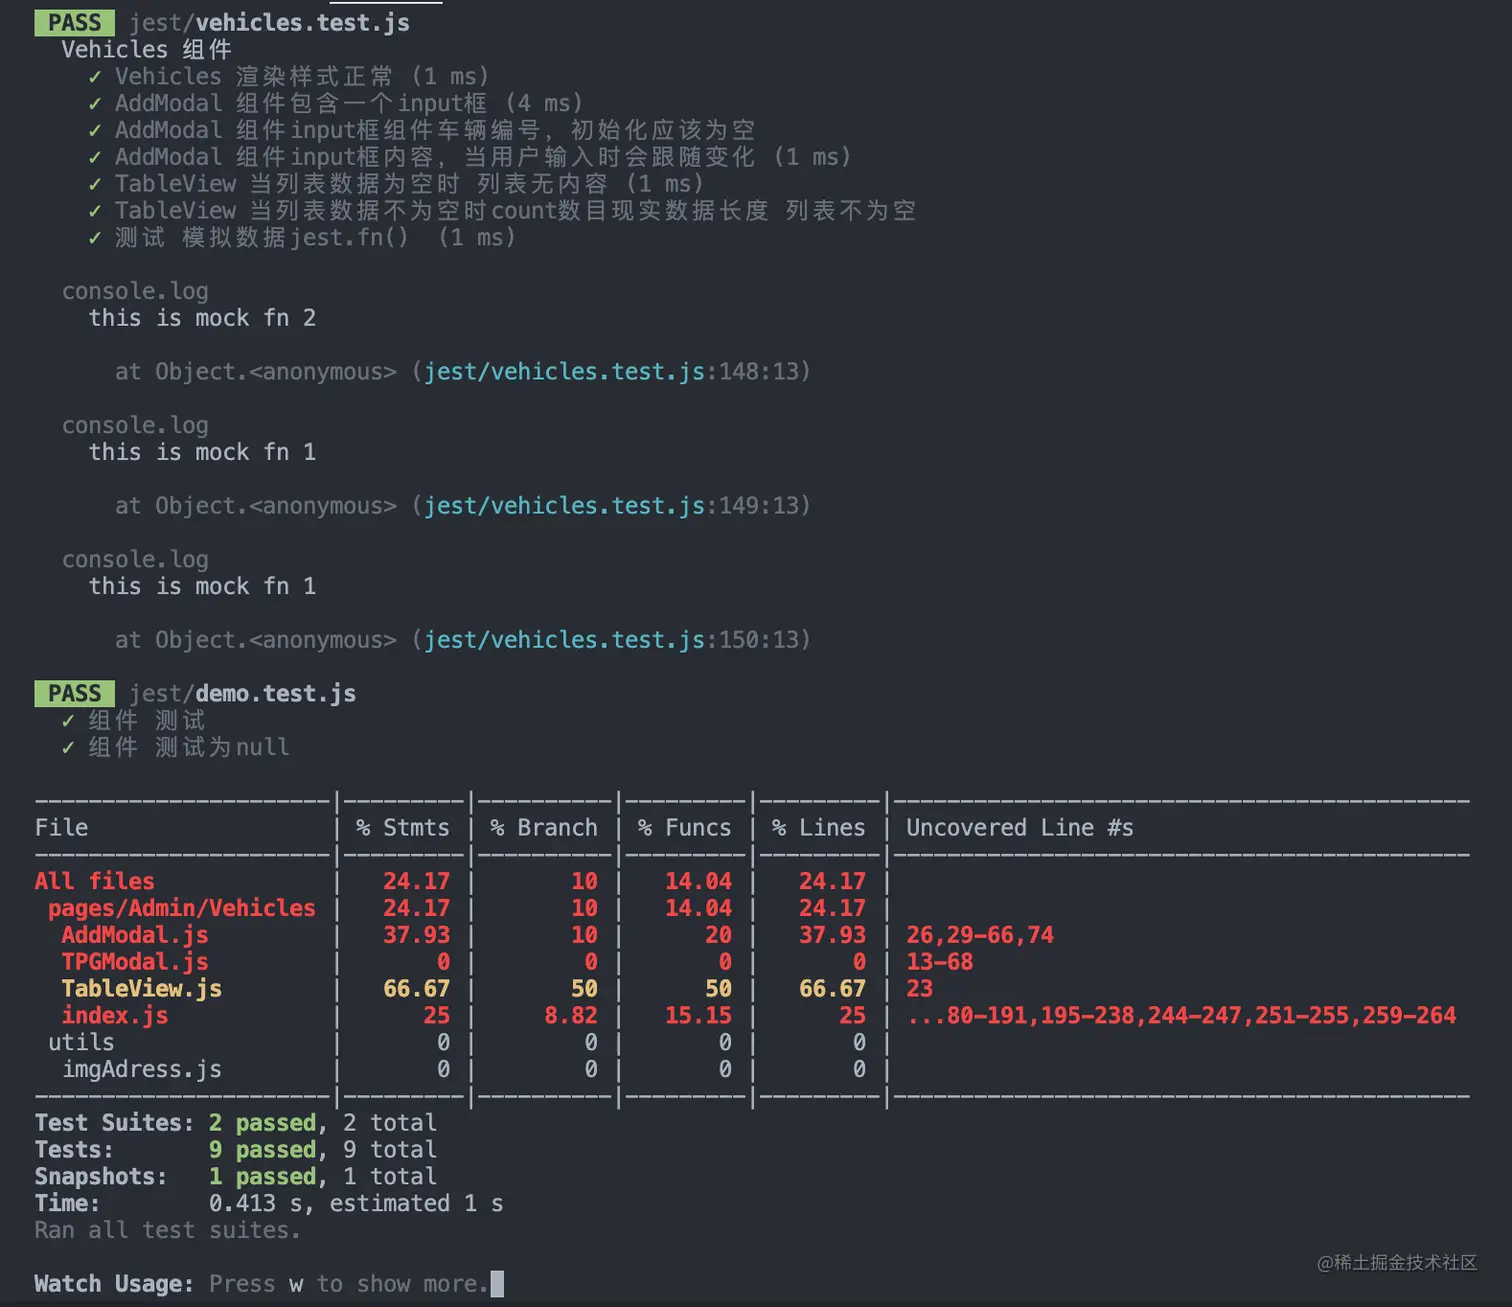Click the 'Ran all test suites.' line

pyautogui.click(x=168, y=1230)
